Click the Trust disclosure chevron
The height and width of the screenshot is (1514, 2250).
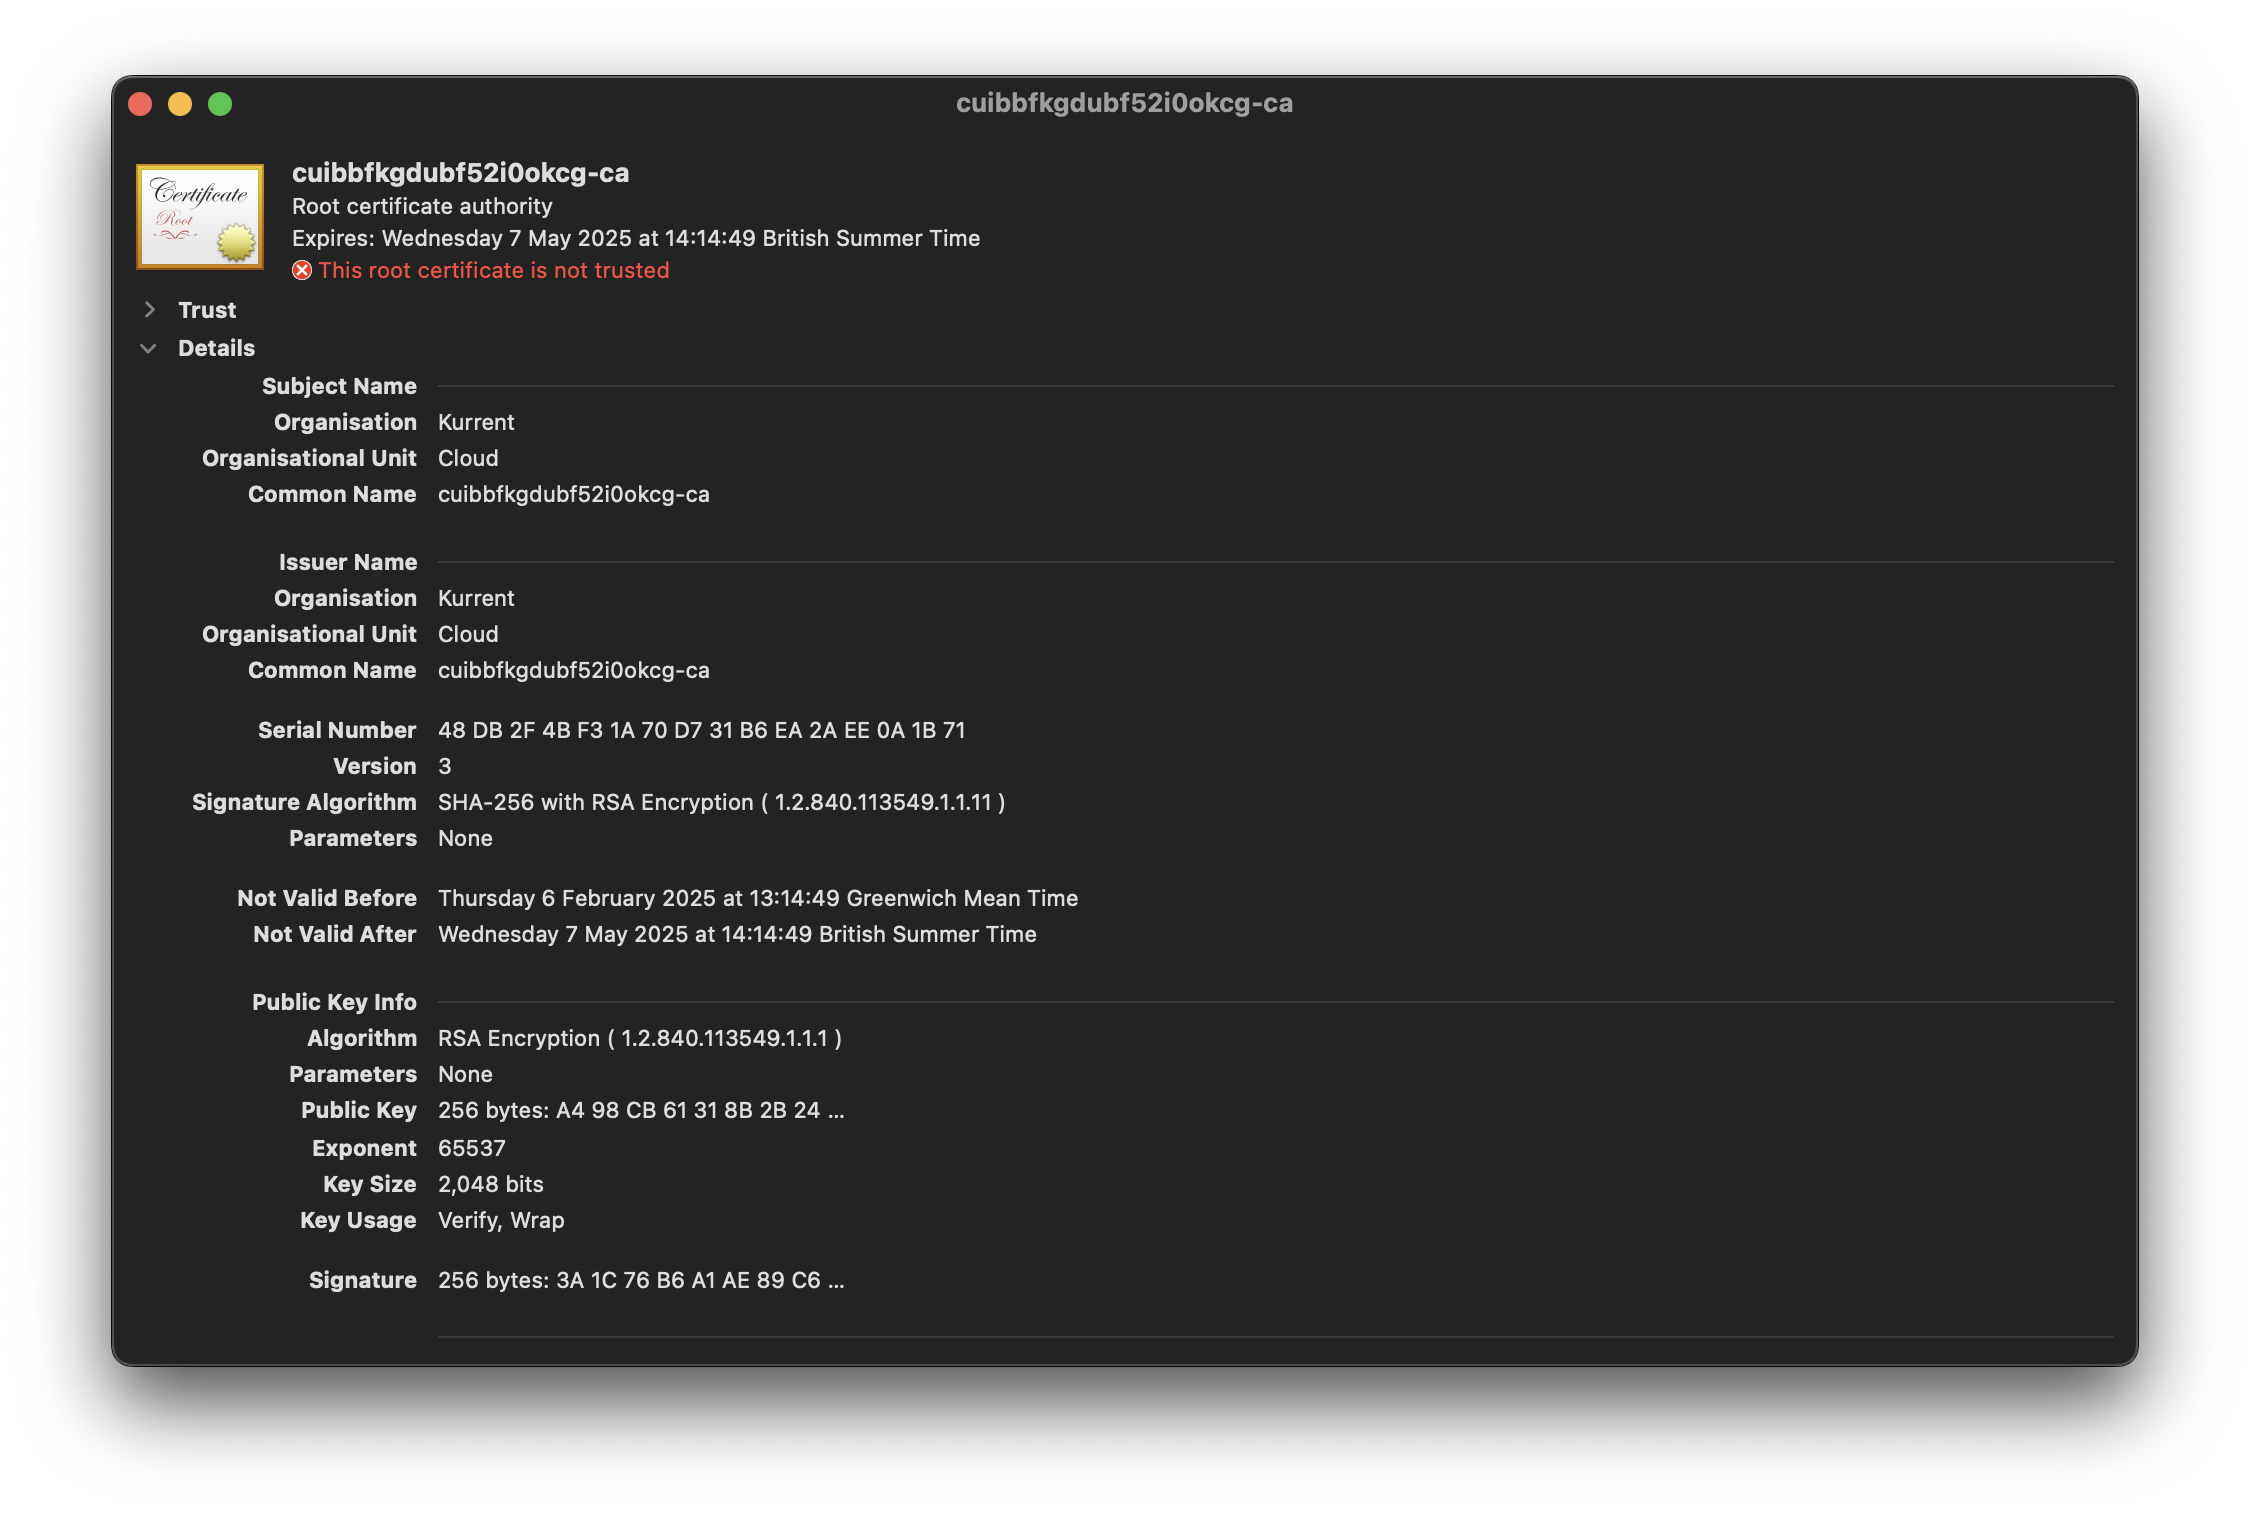[150, 310]
